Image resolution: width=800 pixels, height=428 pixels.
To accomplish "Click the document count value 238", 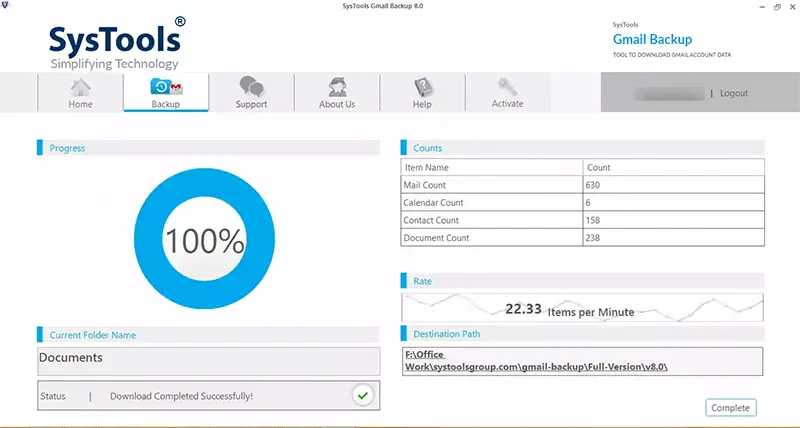I will click(x=593, y=238).
